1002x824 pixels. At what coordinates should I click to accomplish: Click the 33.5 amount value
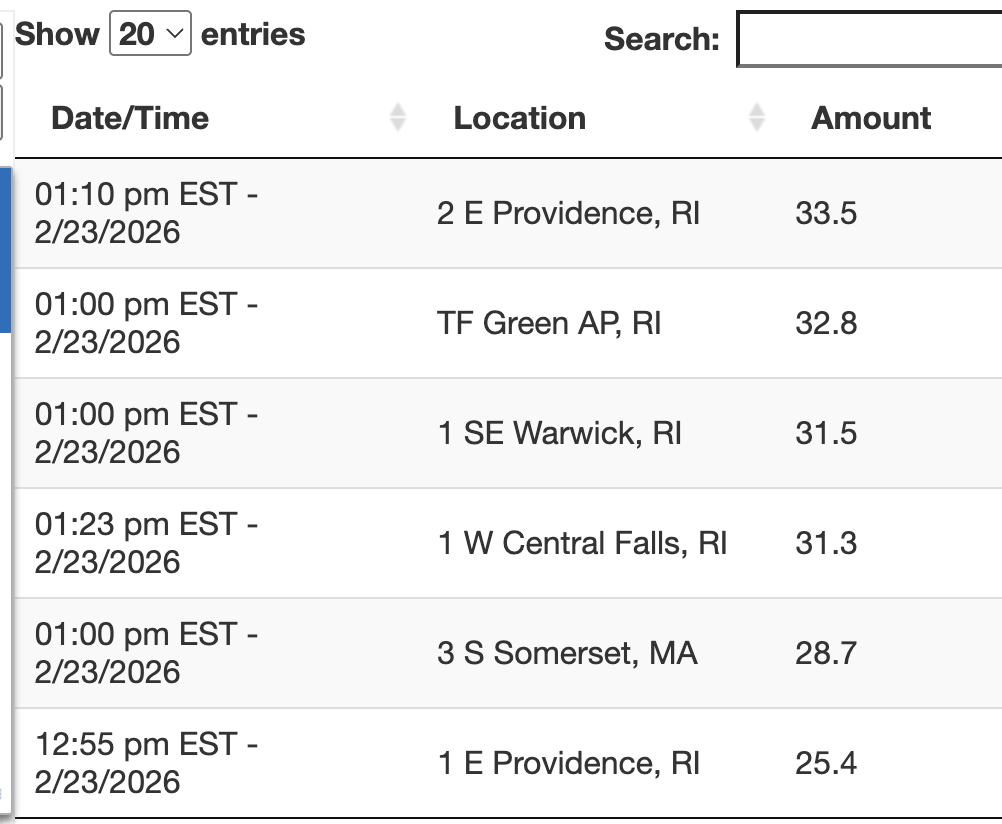[826, 213]
